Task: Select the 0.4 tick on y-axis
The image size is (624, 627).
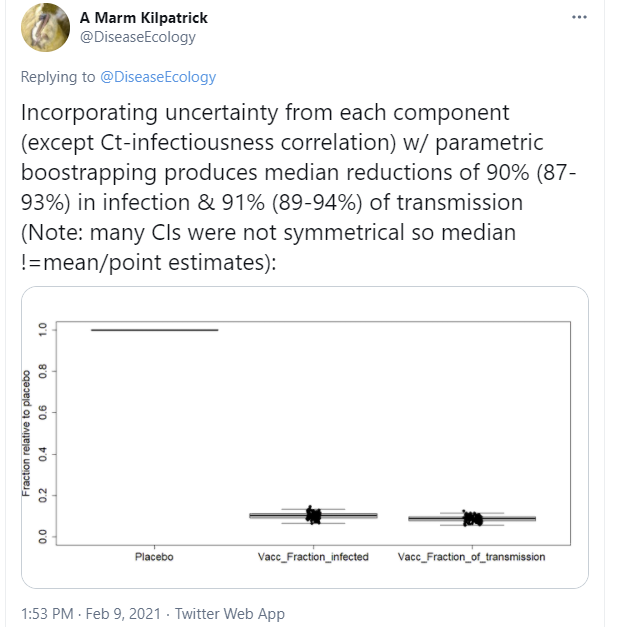Action: coord(42,454)
